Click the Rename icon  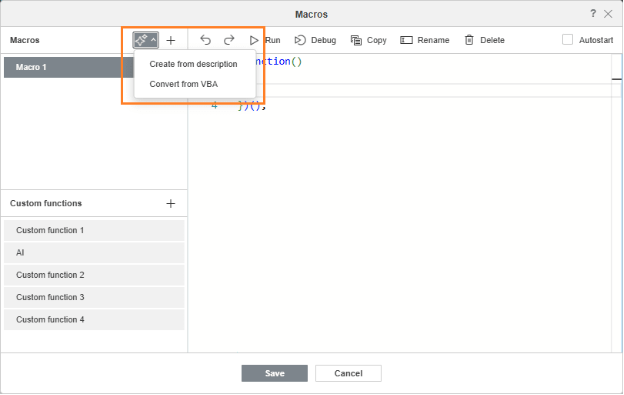tap(406, 40)
